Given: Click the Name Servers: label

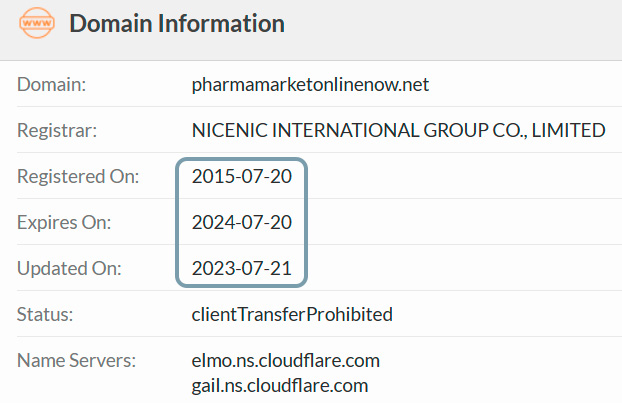Looking at the screenshot, I should point(77,361).
